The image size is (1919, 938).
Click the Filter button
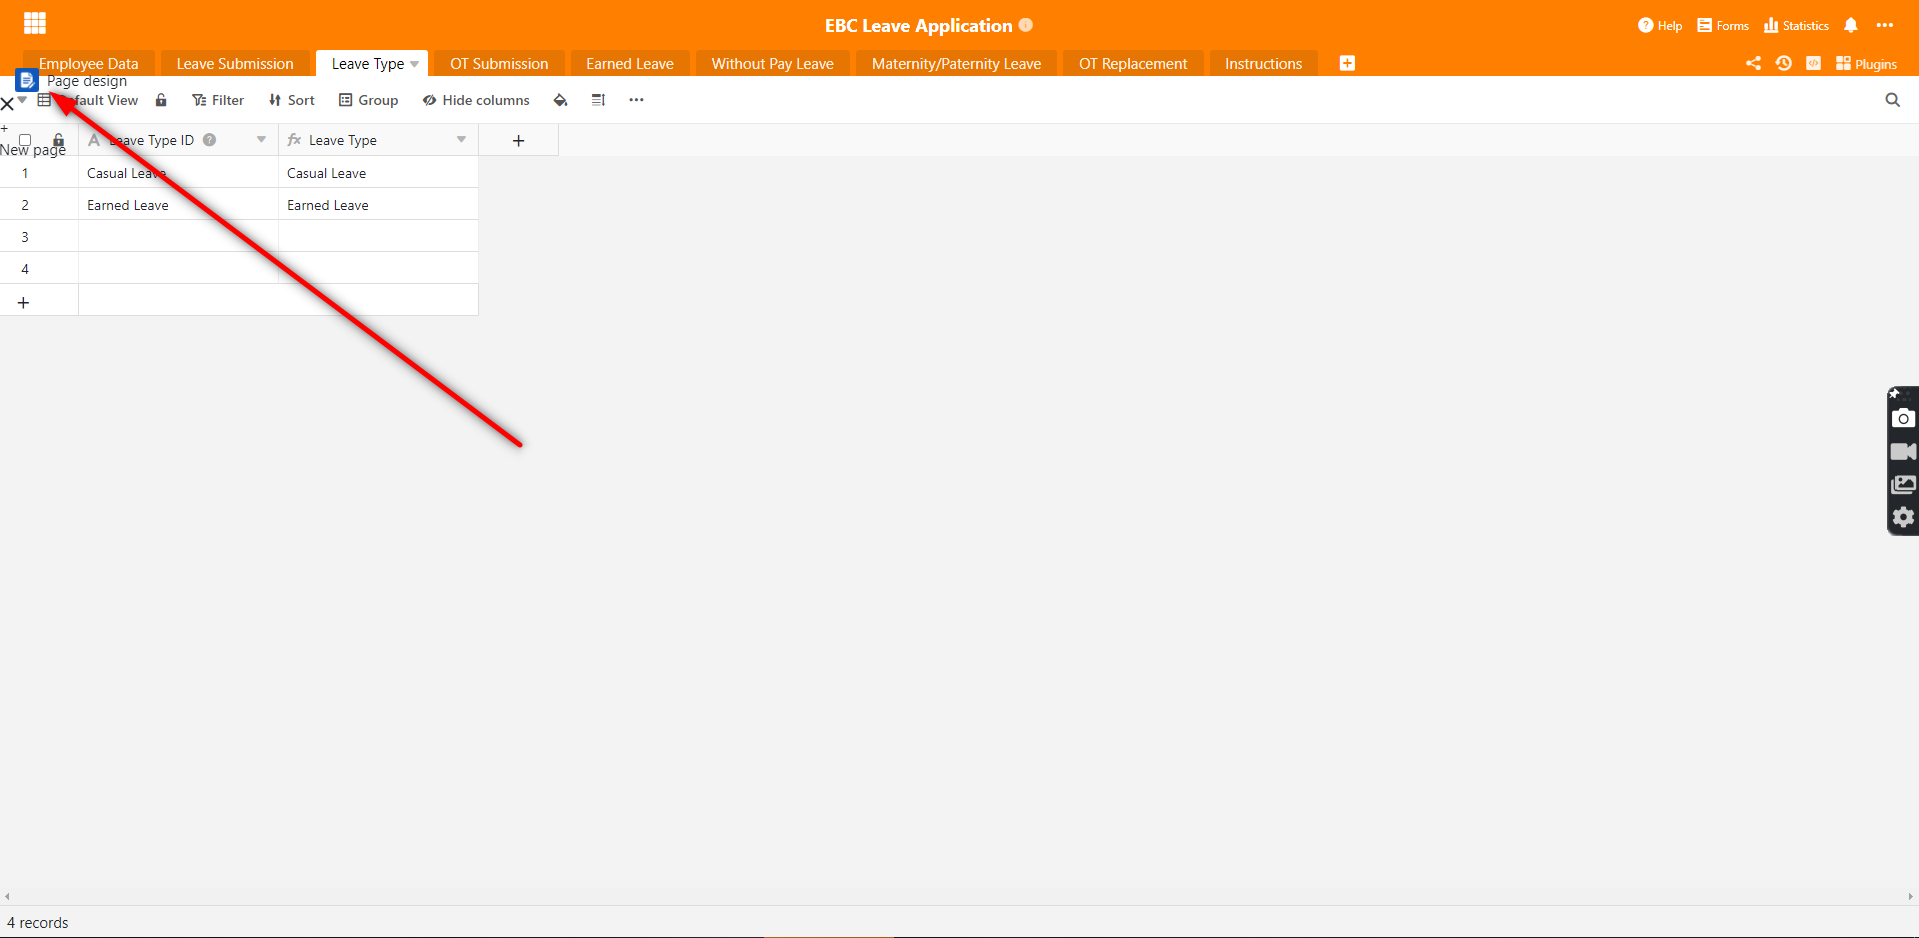(x=218, y=100)
